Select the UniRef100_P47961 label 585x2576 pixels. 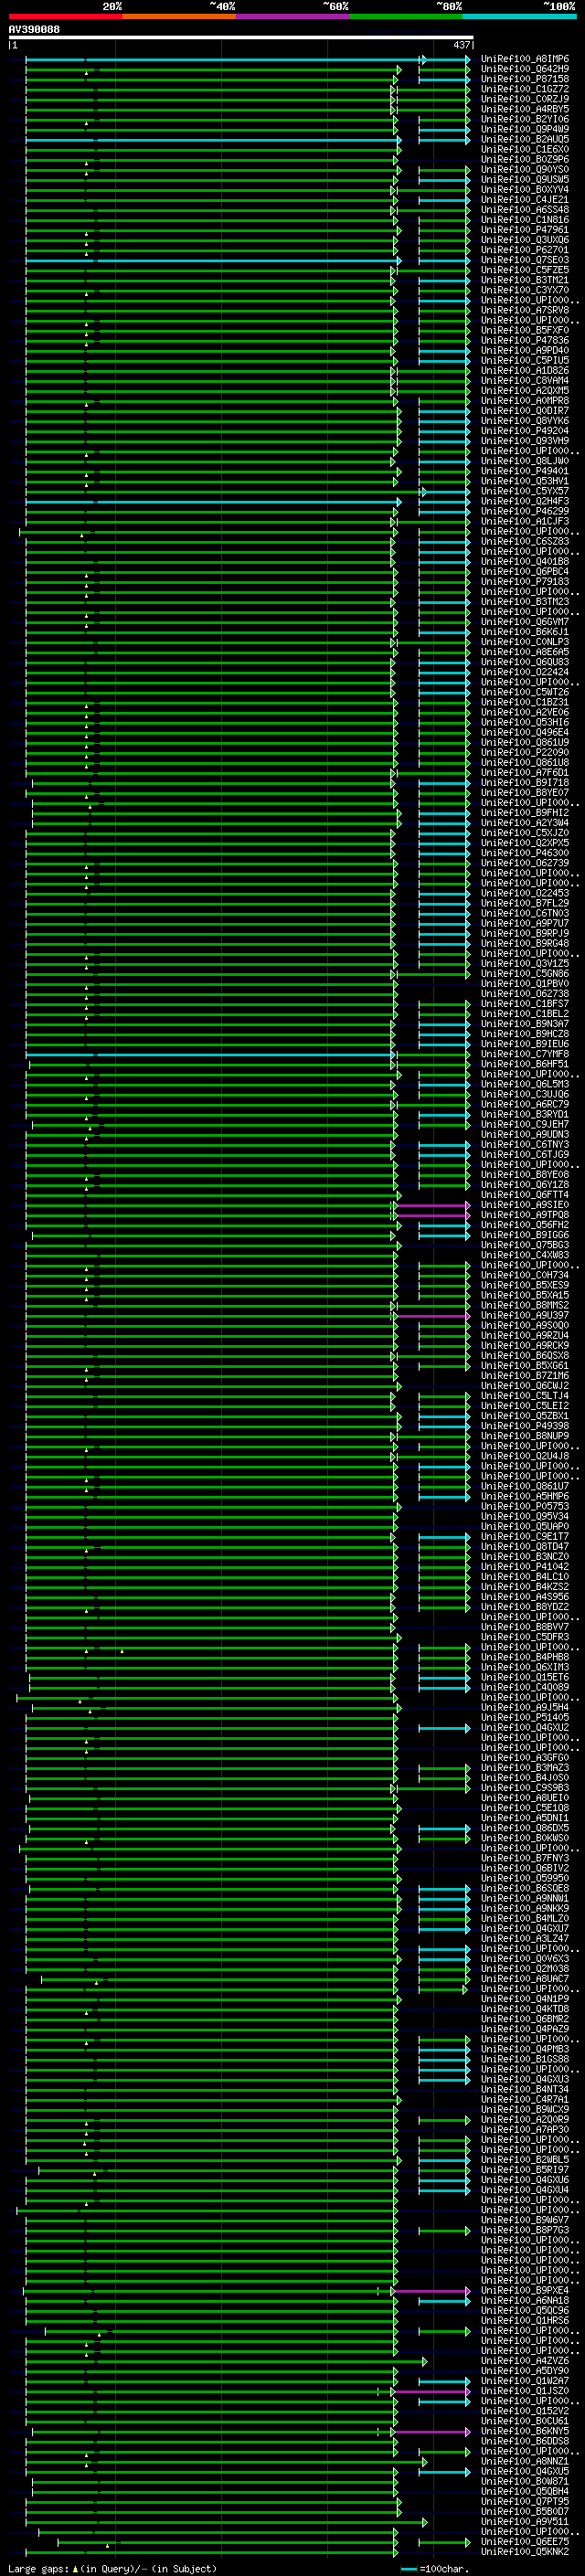click(x=525, y=230)
